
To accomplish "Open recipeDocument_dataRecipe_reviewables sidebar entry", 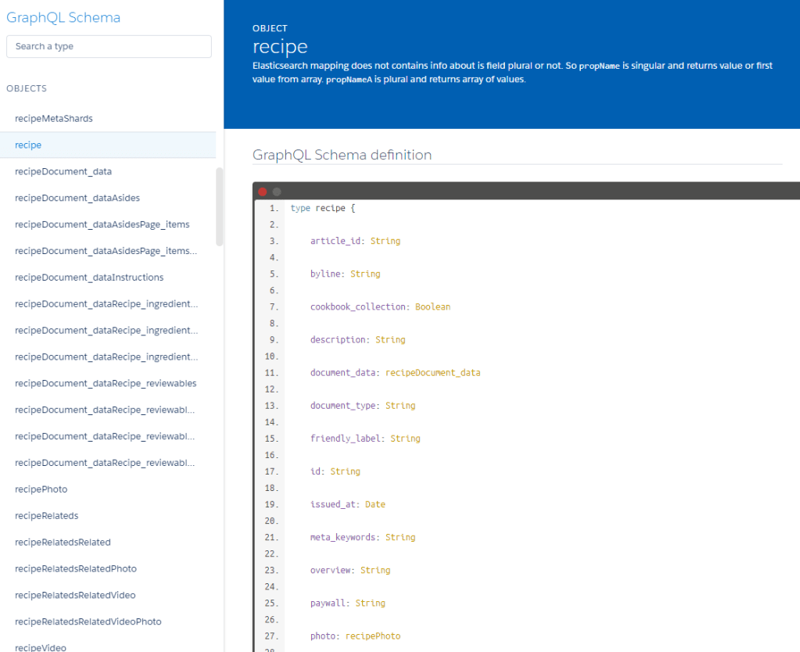I will 106,384.
